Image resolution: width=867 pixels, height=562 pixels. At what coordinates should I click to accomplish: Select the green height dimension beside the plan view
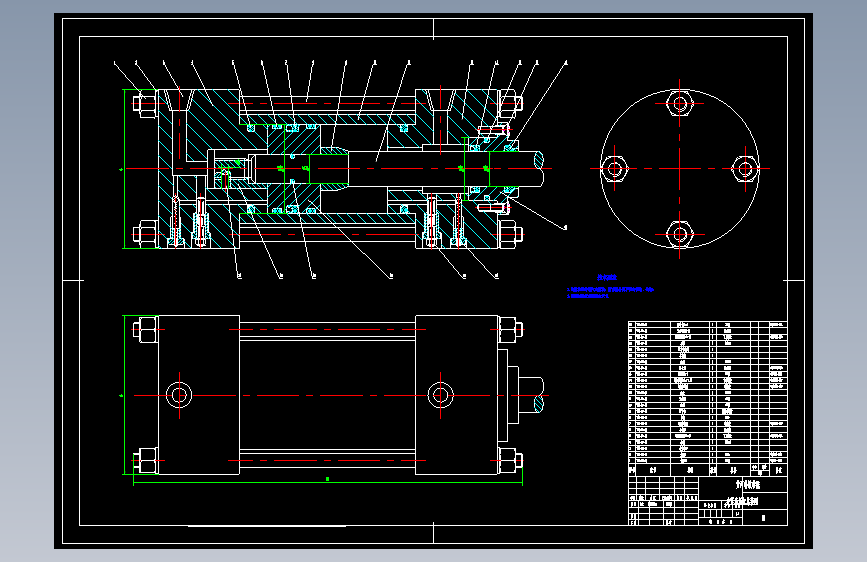(124, 395)
